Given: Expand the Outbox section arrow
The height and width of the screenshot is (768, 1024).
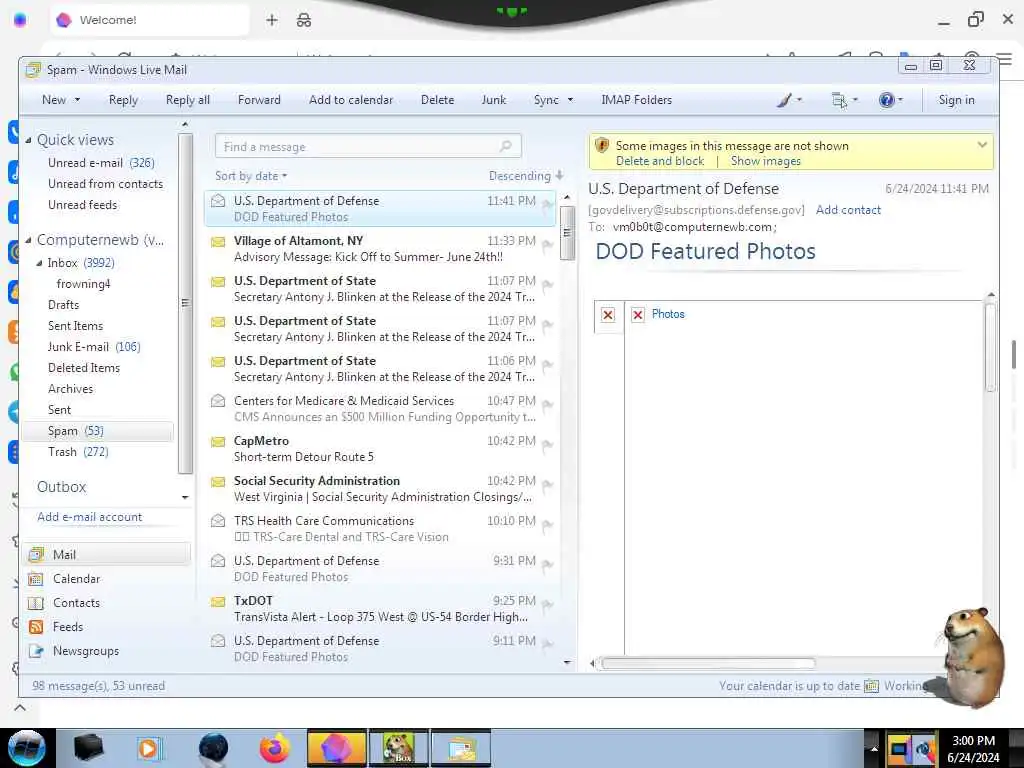Looking at the screenshot, I should pyautogui.click(x=185, y=497).
